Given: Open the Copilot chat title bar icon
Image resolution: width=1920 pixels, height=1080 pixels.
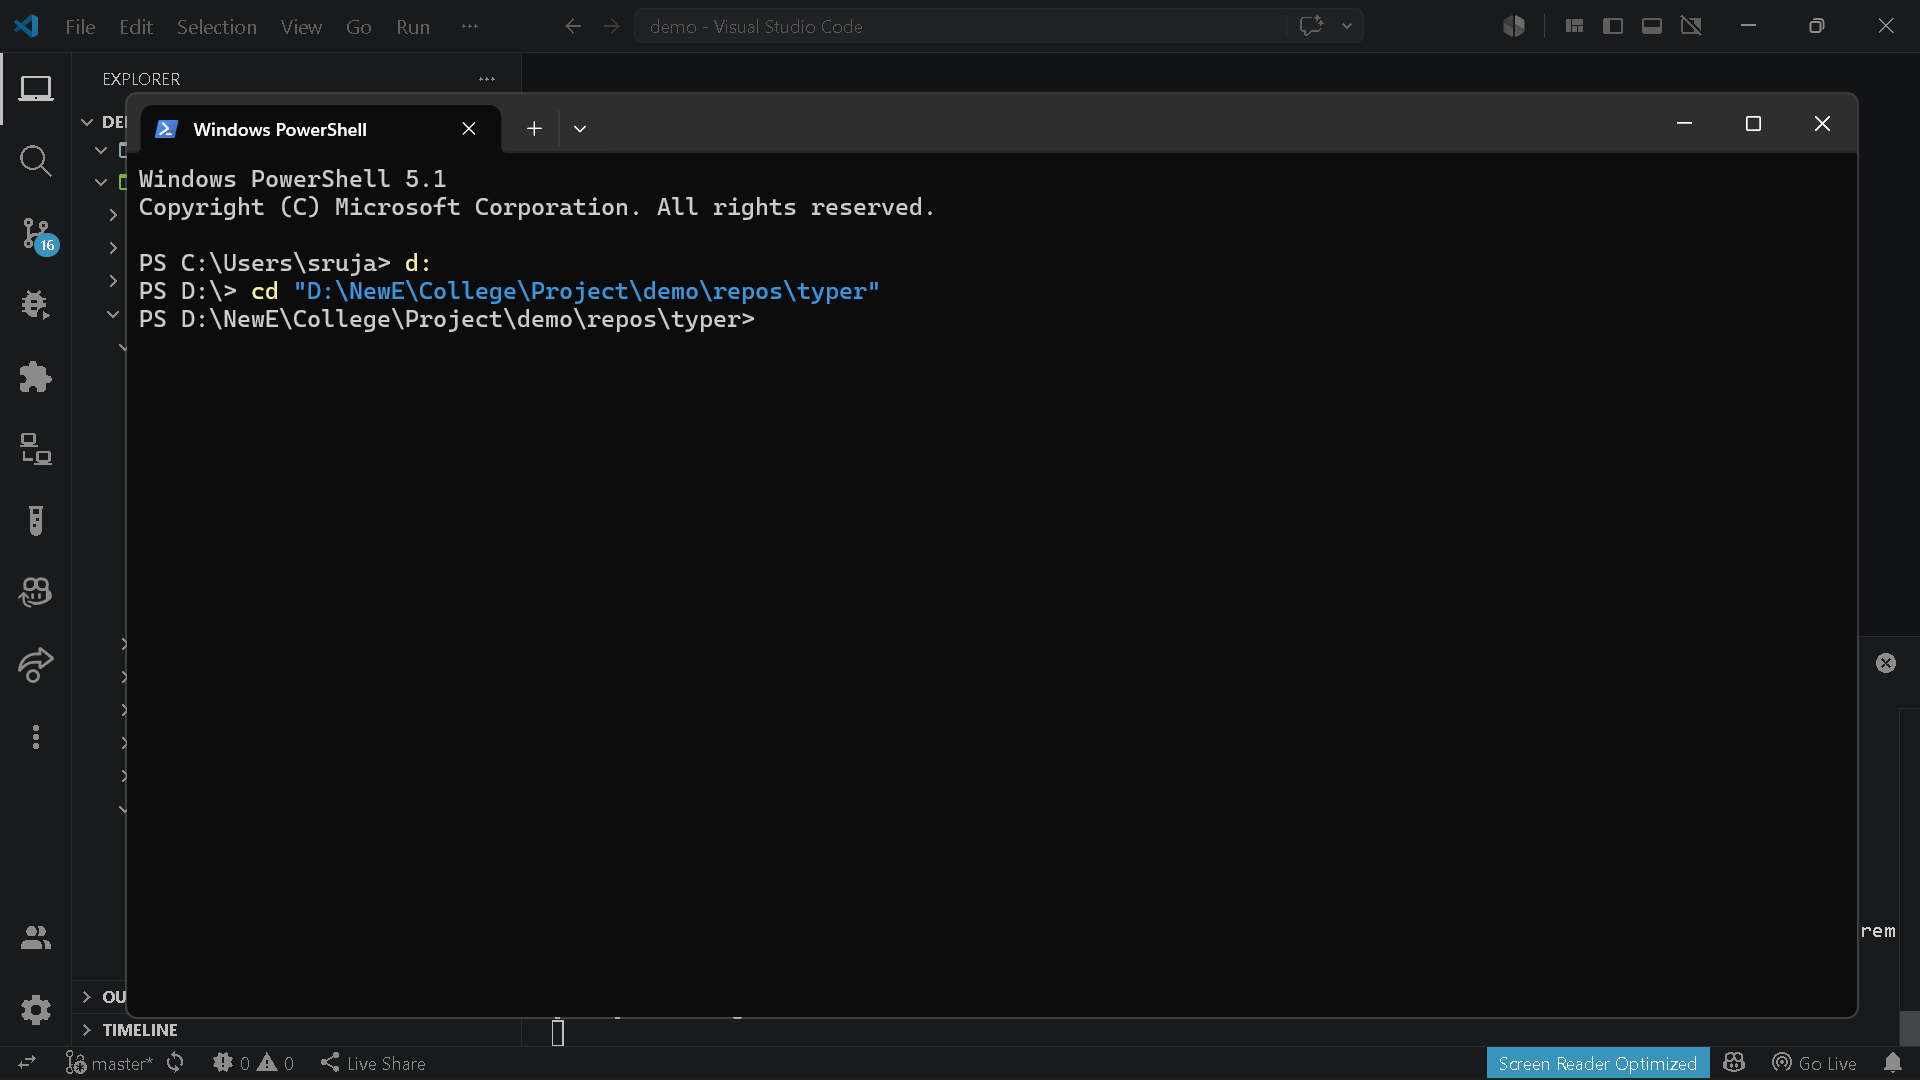Looking at the screenshot, I should [1311, 26].
